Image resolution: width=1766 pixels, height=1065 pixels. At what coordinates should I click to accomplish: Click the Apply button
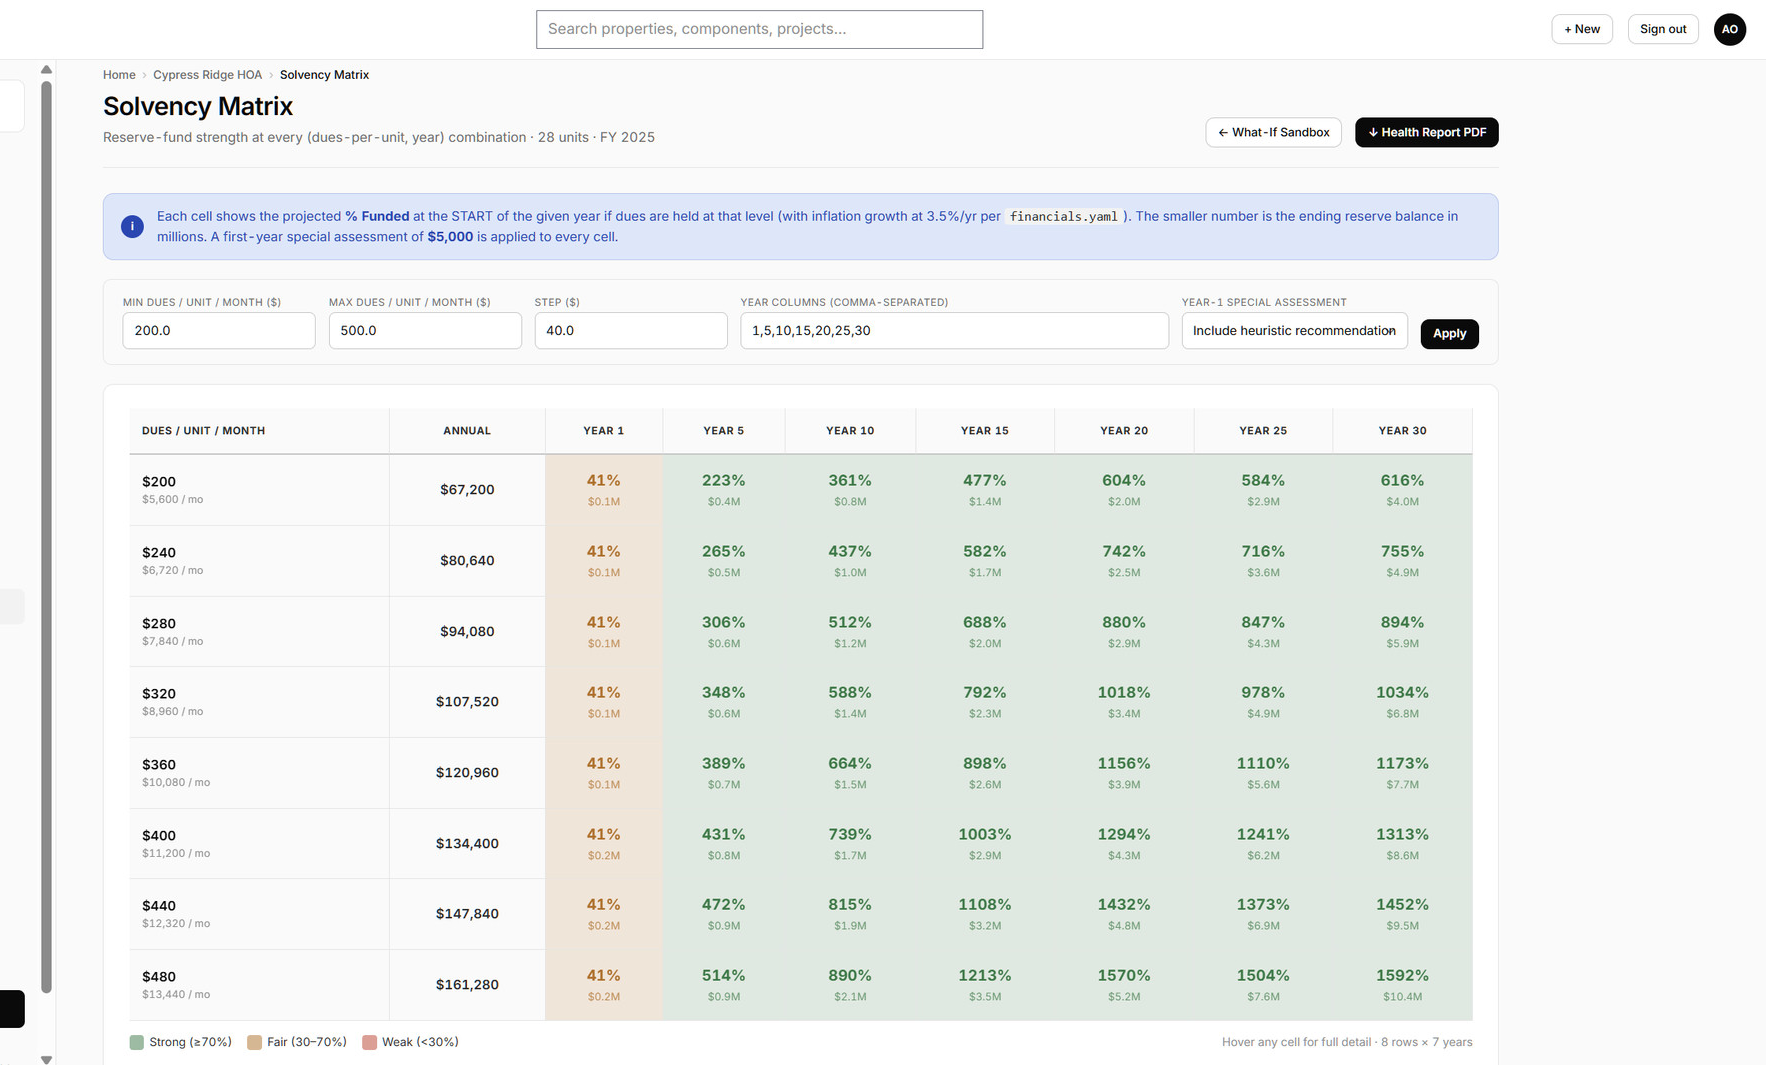(x=1449, y=333)
